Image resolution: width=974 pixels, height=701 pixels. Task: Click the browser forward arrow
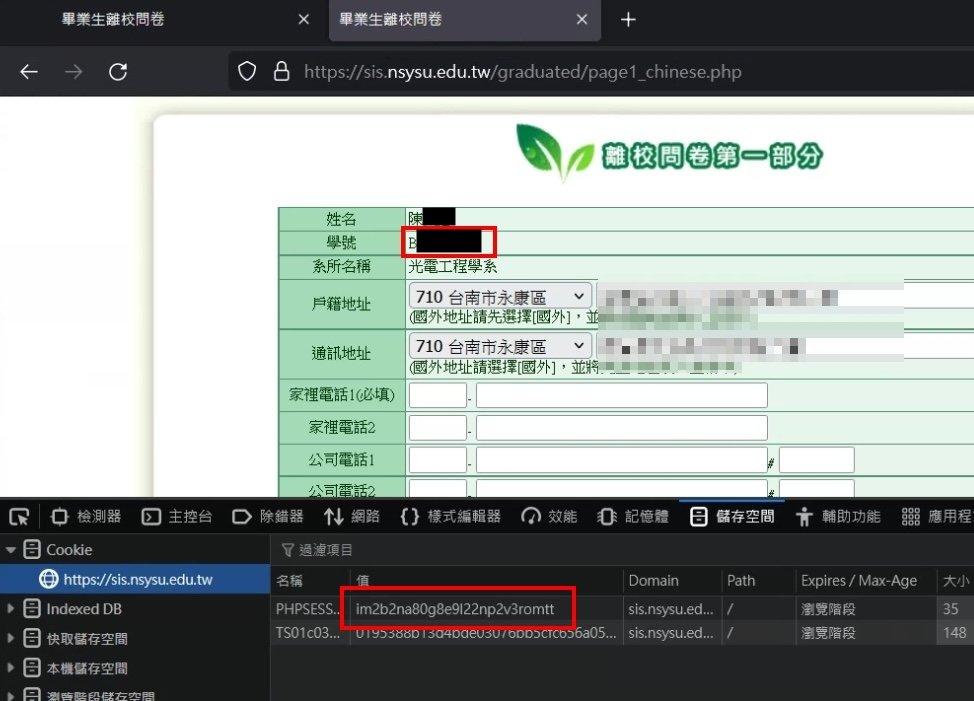tap(73, 72)
